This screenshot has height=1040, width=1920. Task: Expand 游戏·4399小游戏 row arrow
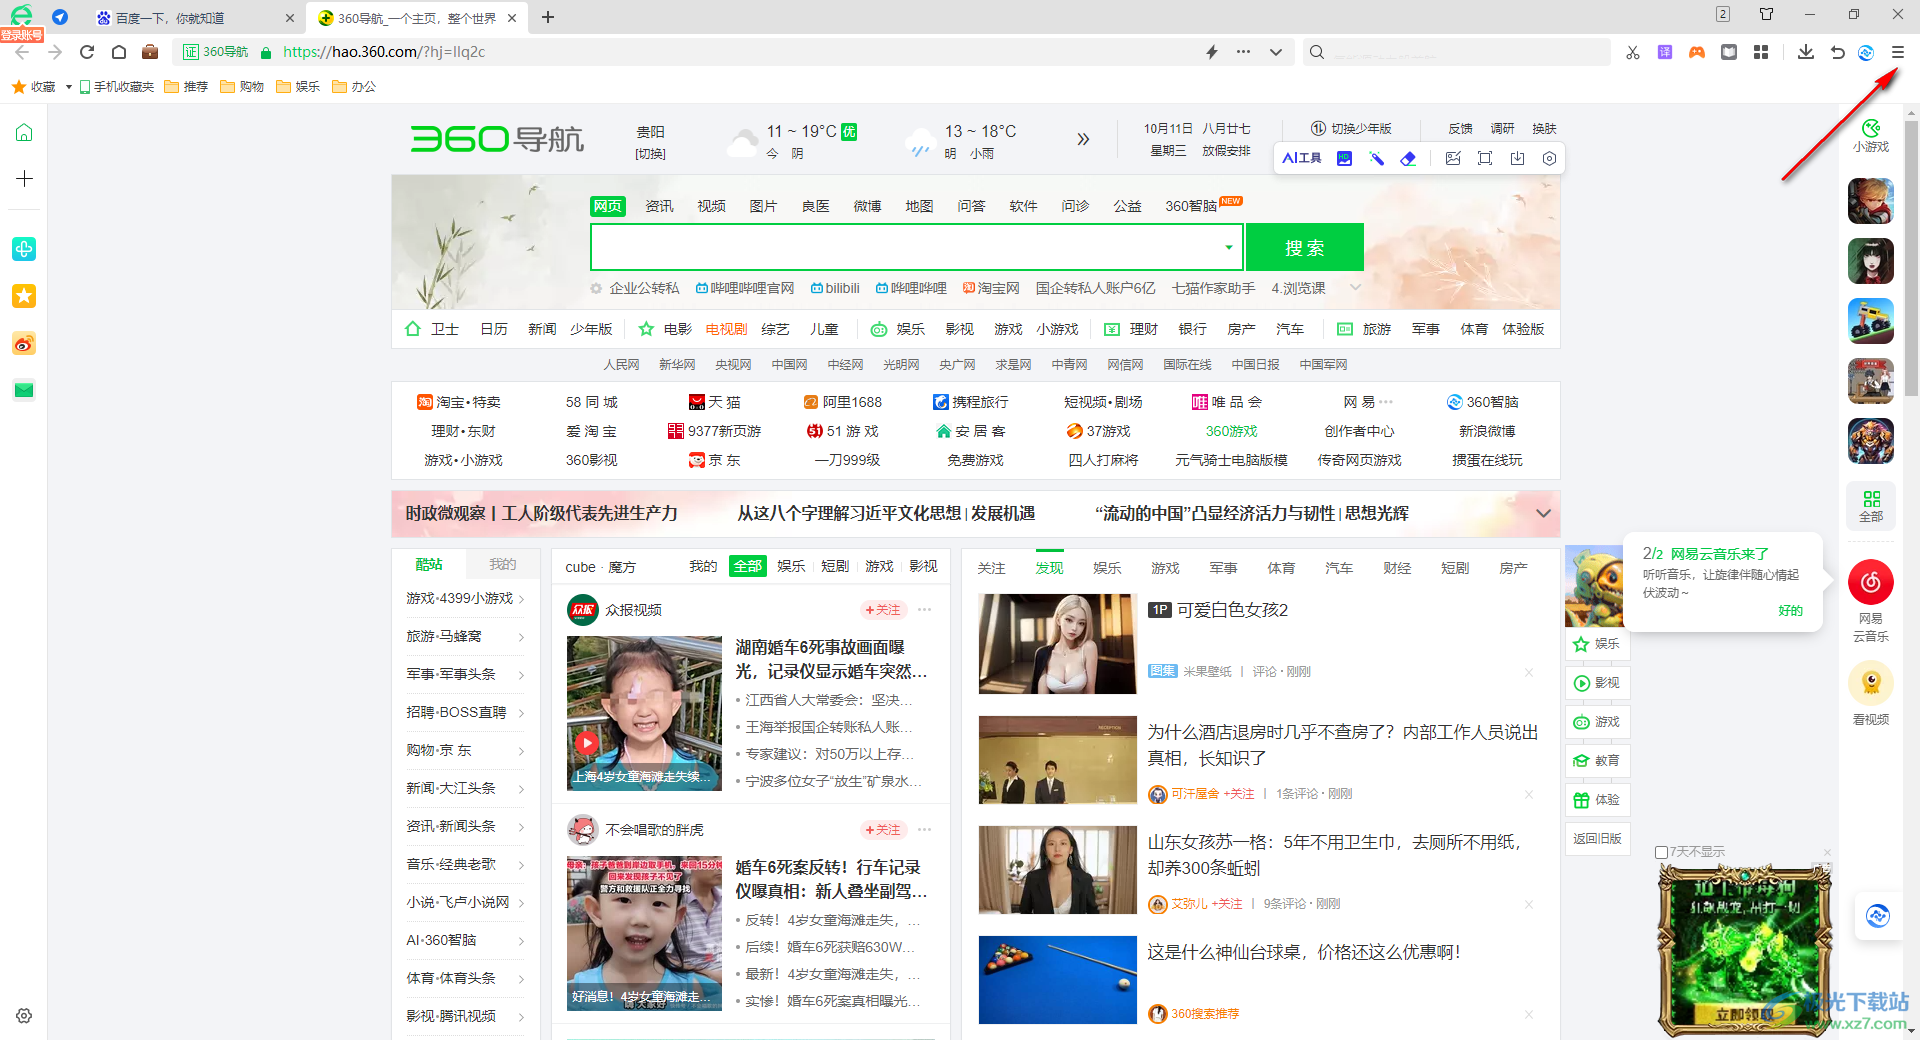[x=522, y=599]
